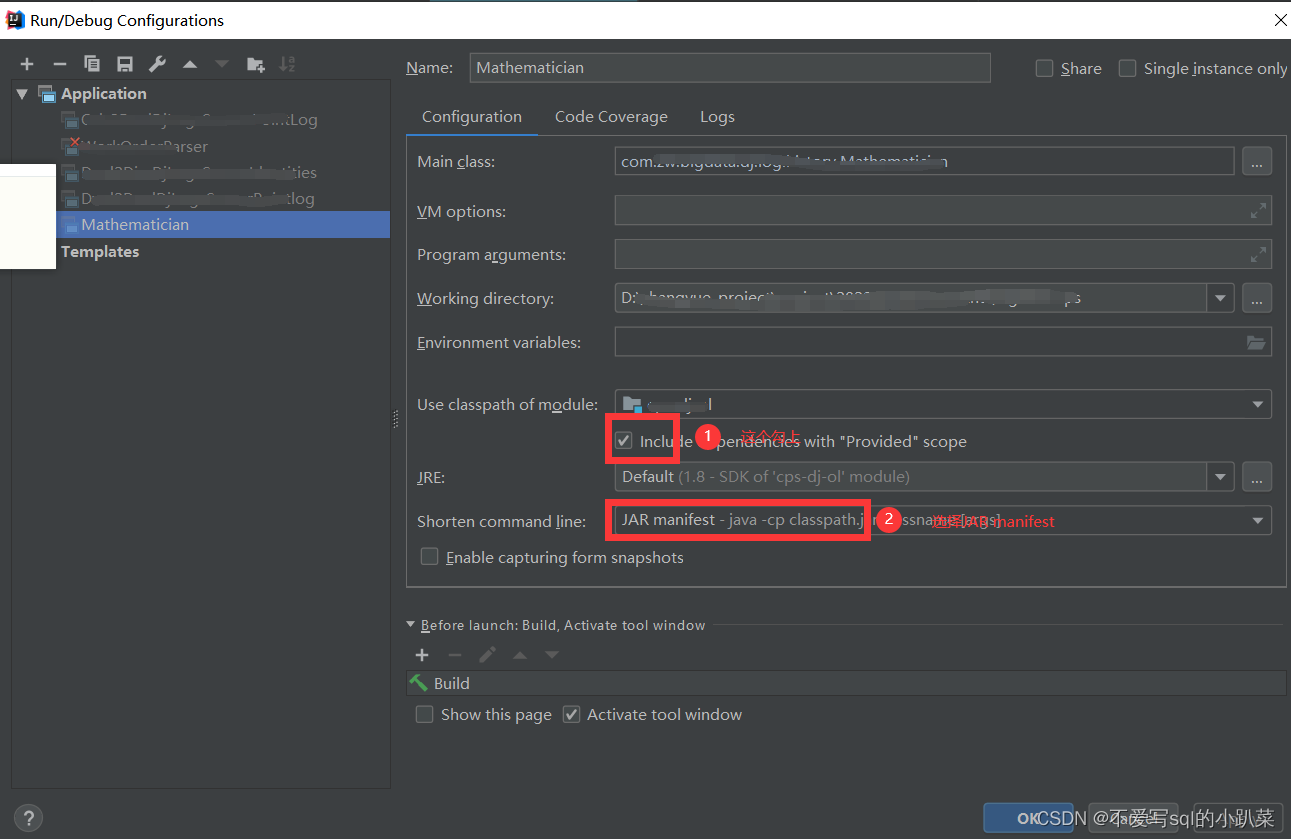Copy the Mathematician configuration icon
The height and width of the screenshot is (839, 1291).
pos(91,63)
